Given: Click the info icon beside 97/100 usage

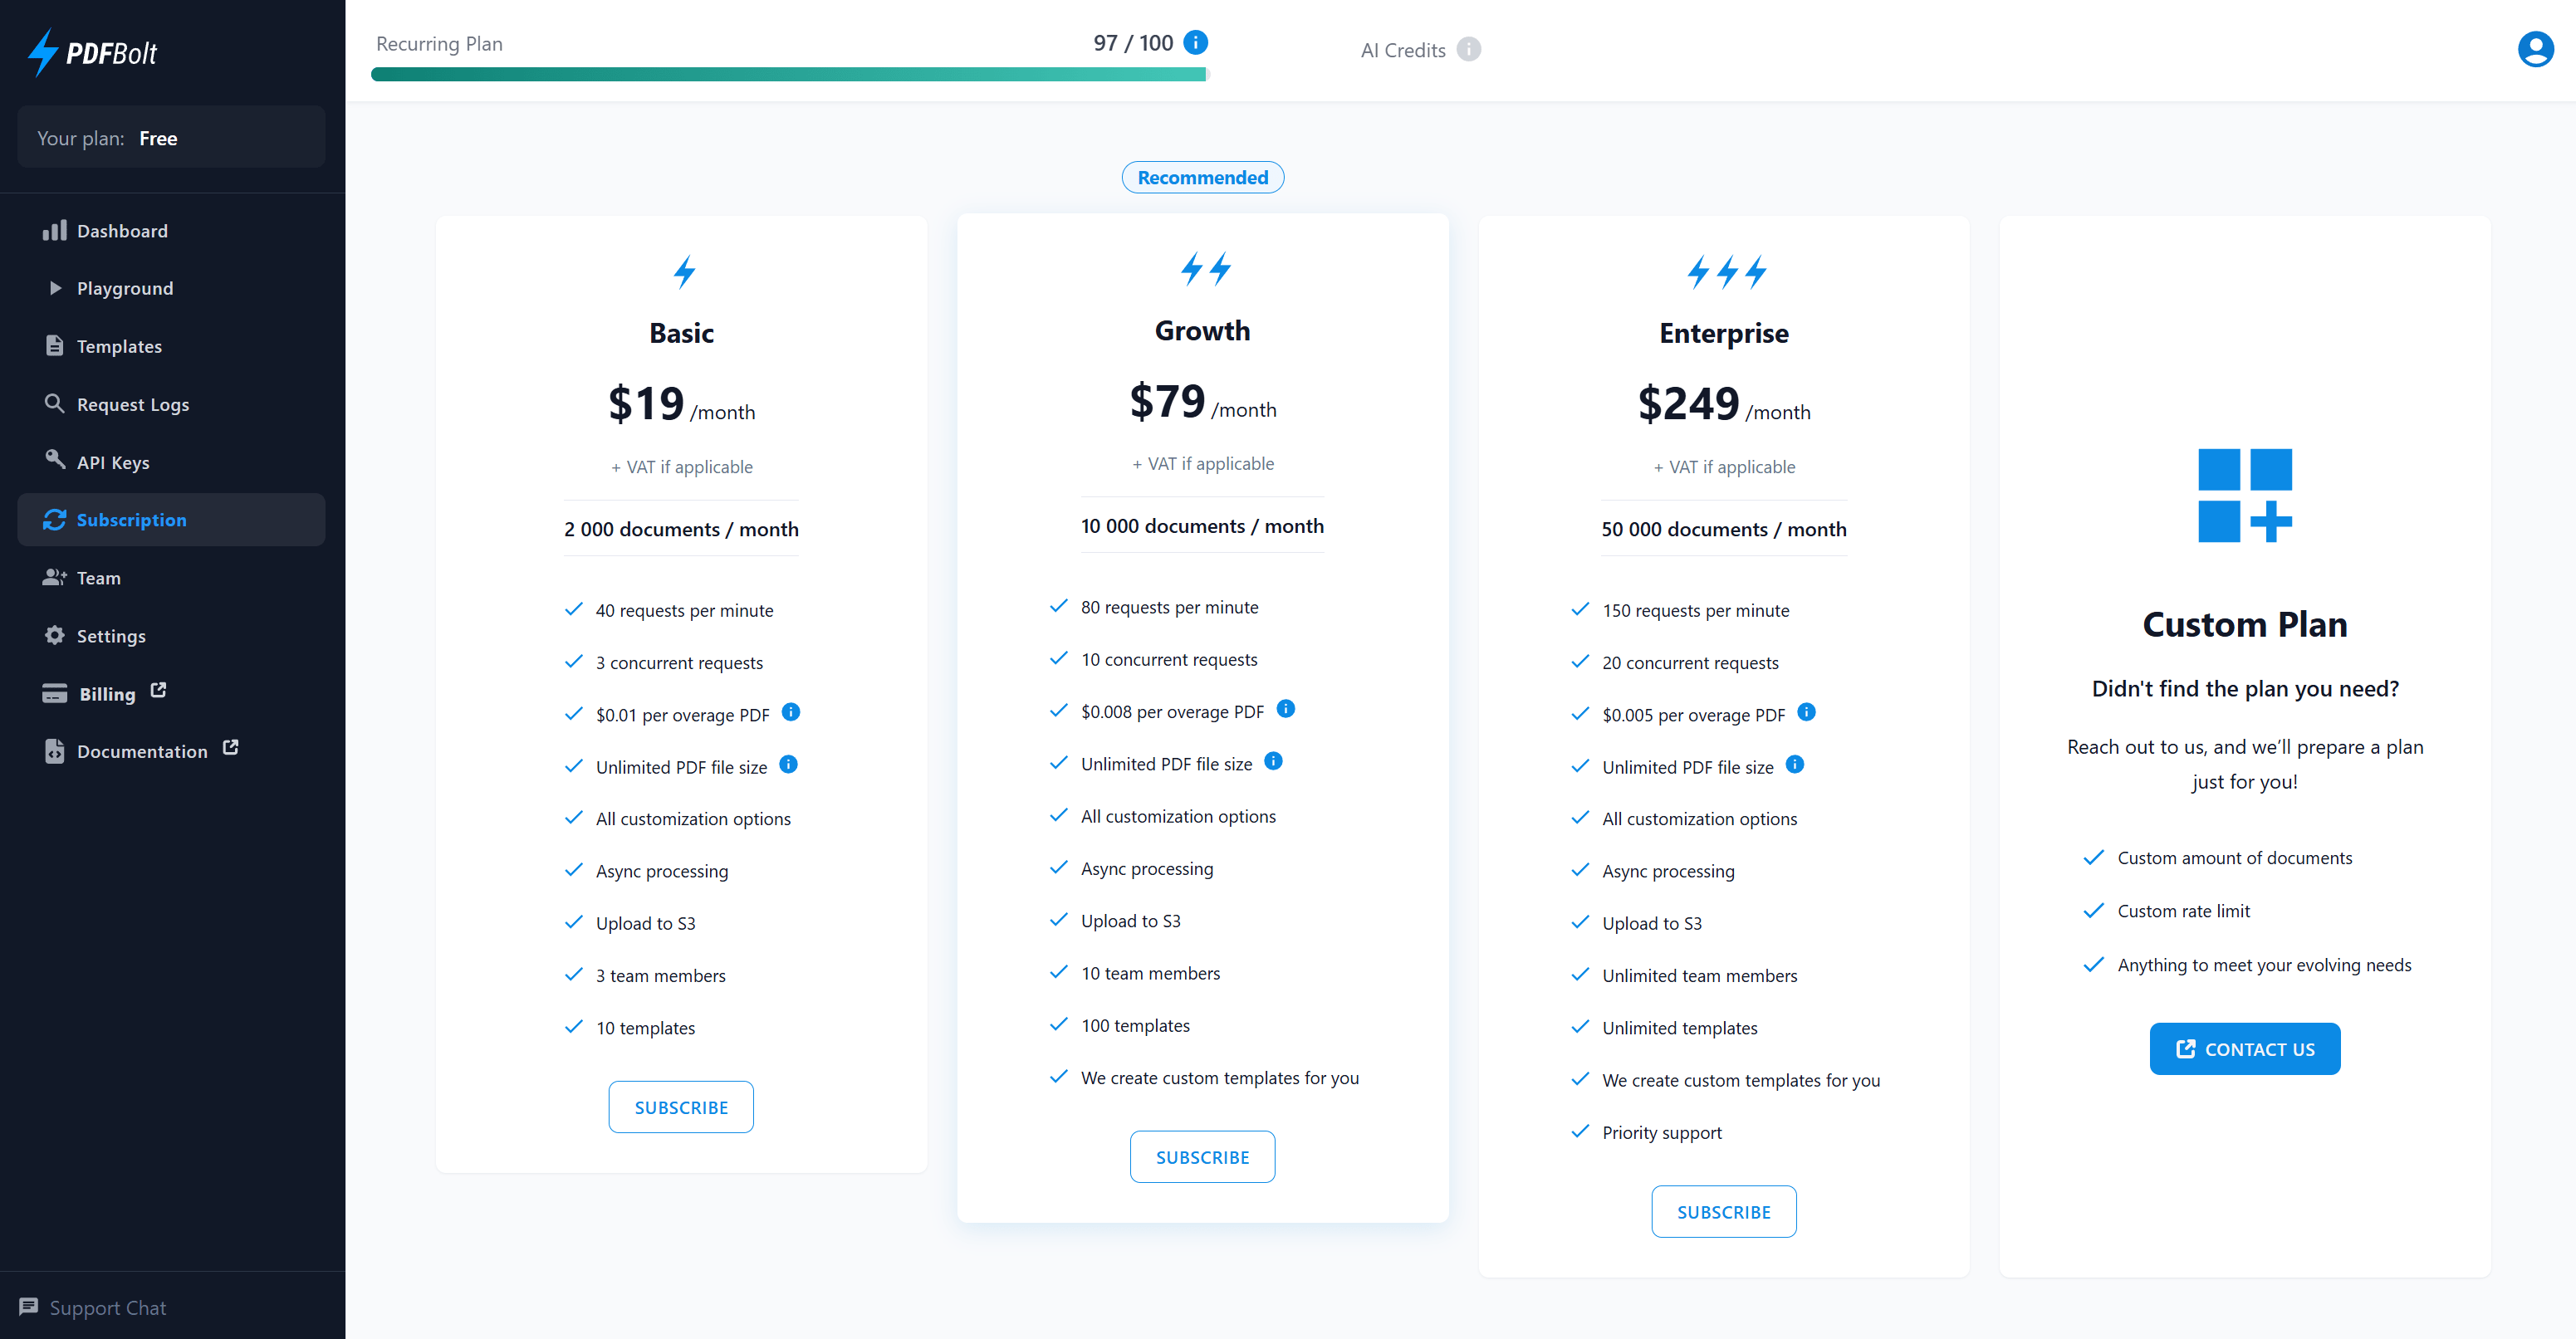Looking at the screenshot, I should (x=1196, y=42).
